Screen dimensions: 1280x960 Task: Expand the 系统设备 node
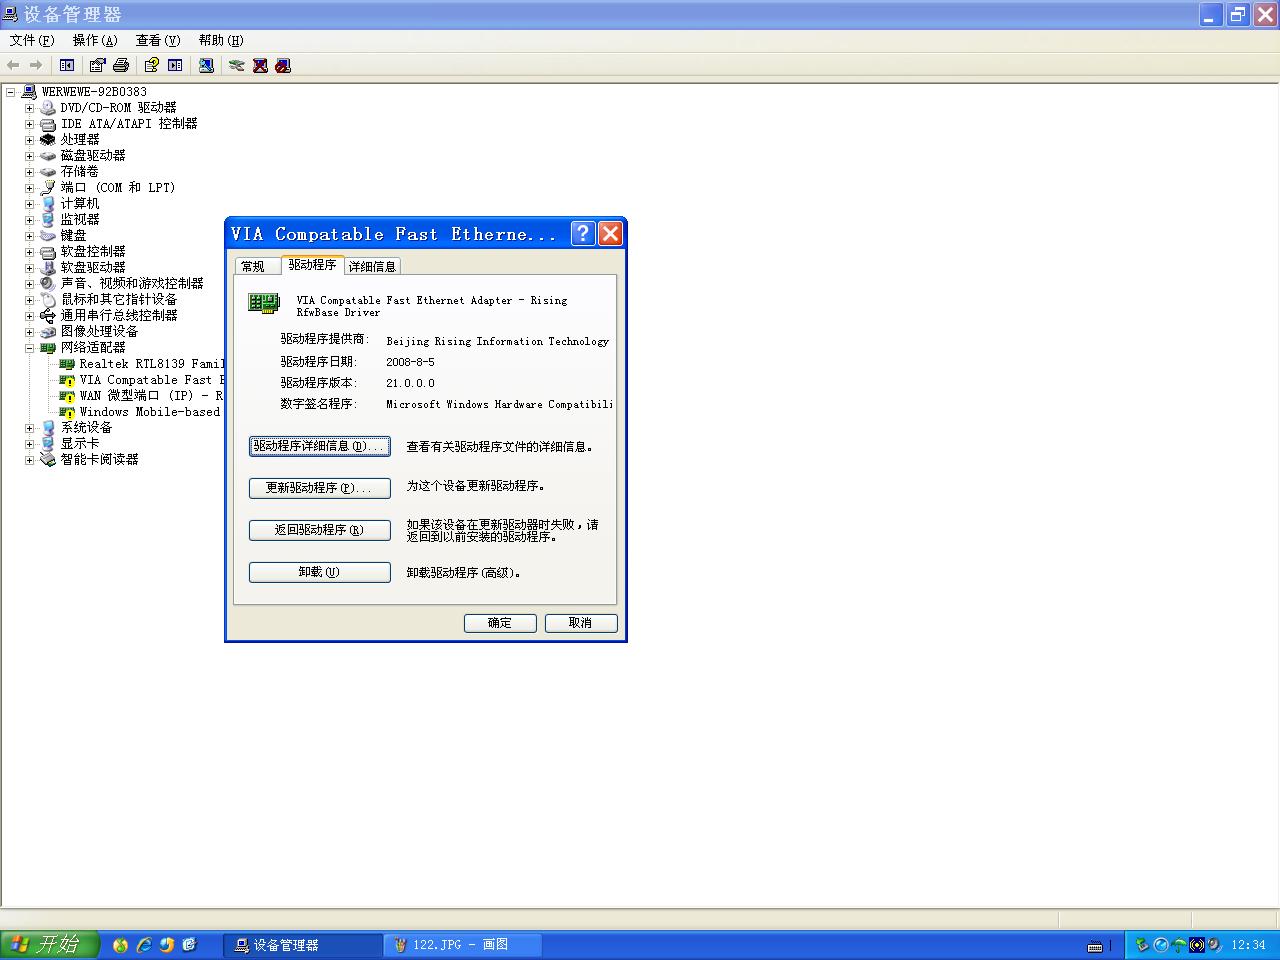(x=29, y=428)
